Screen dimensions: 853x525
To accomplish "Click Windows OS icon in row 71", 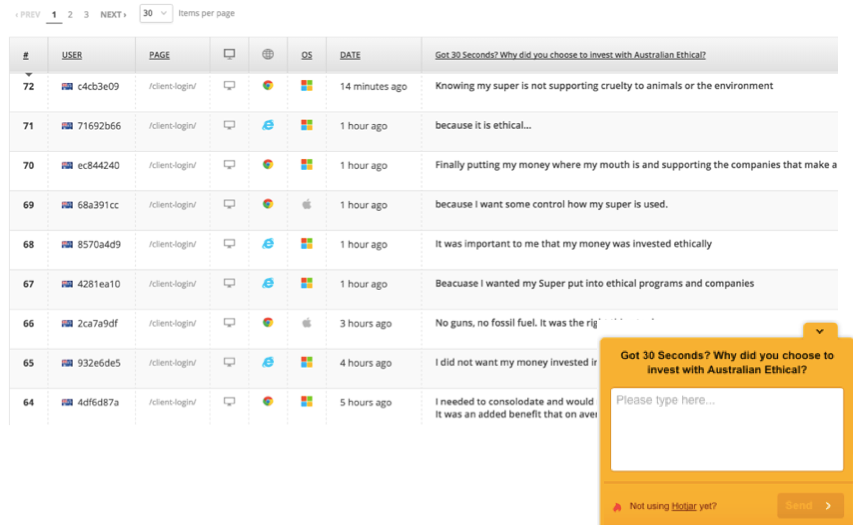I will 307,125.
